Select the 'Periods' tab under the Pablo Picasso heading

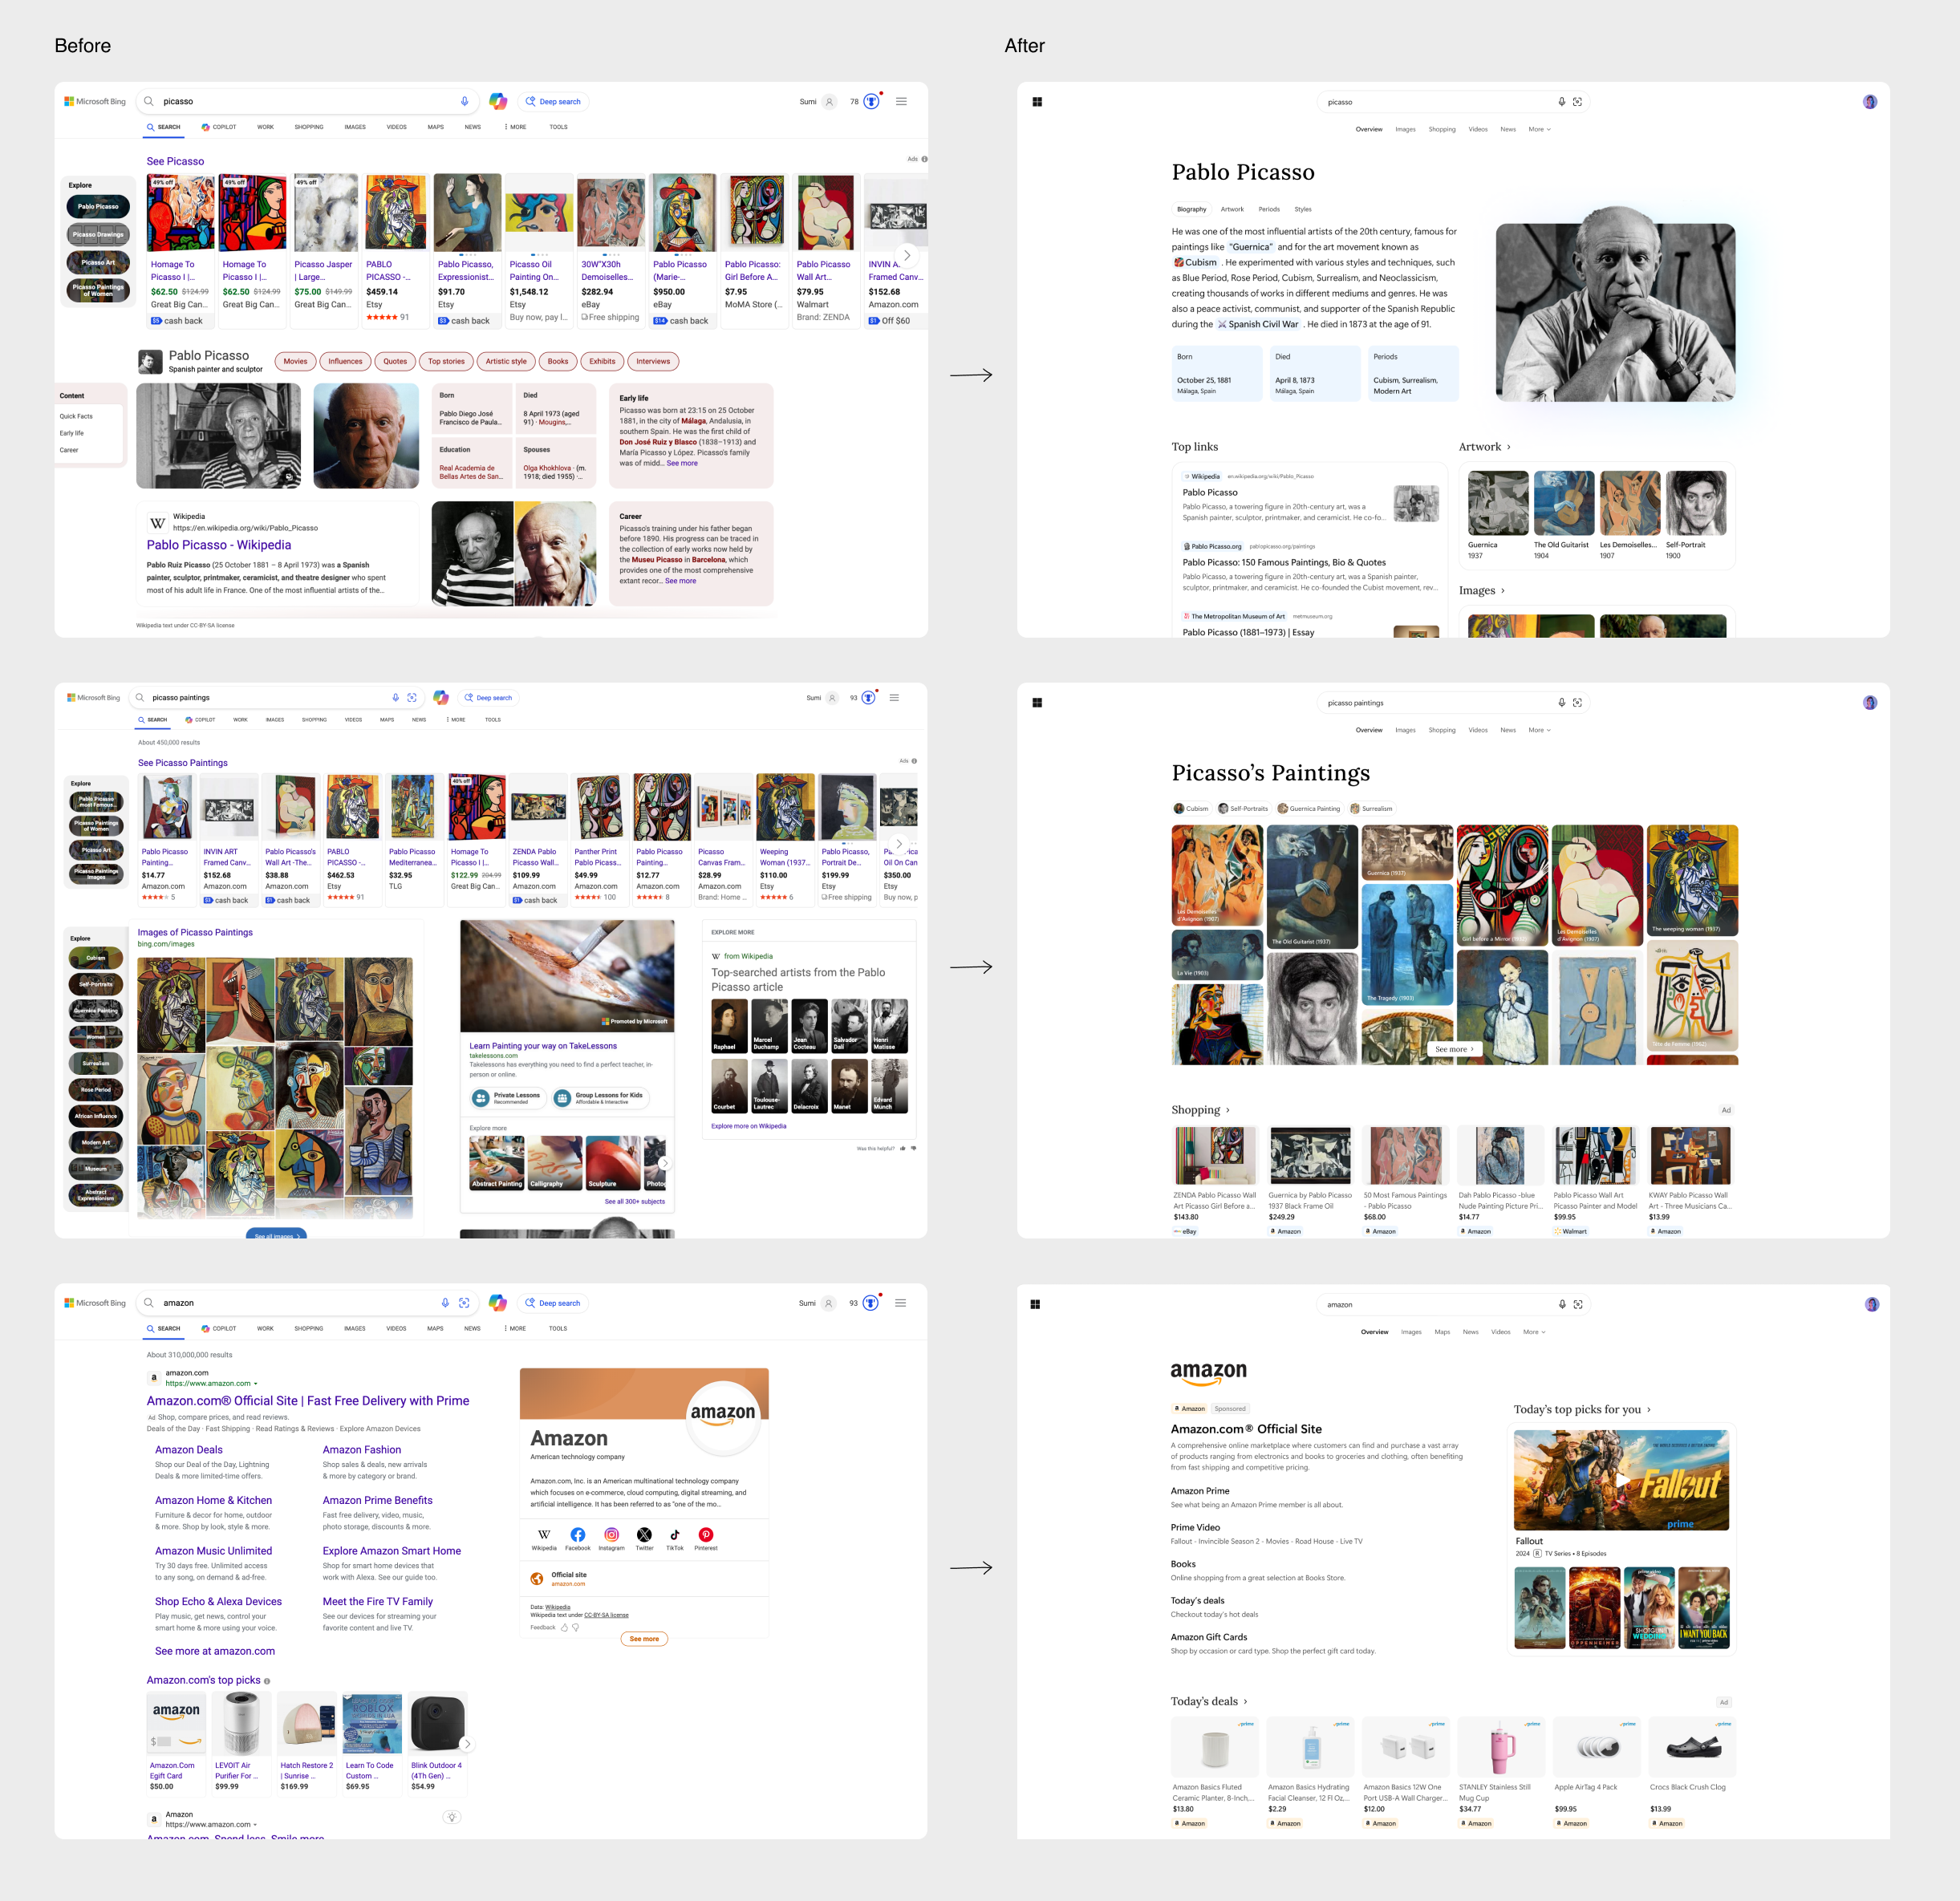click(1269, 209)
